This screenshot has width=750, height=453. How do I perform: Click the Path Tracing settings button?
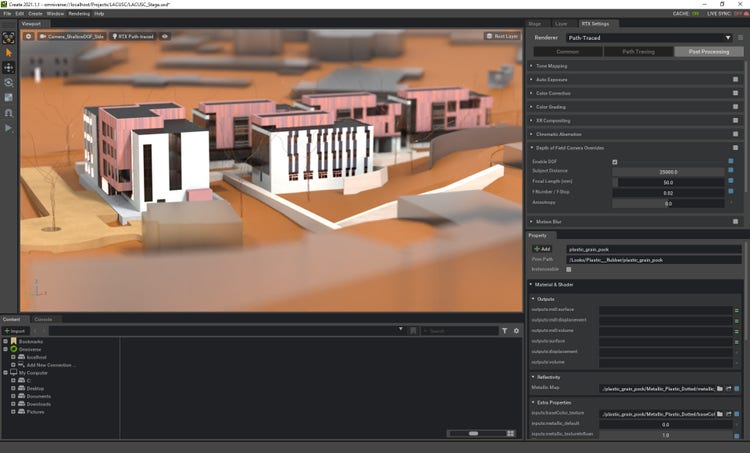[x=637, y=51]
